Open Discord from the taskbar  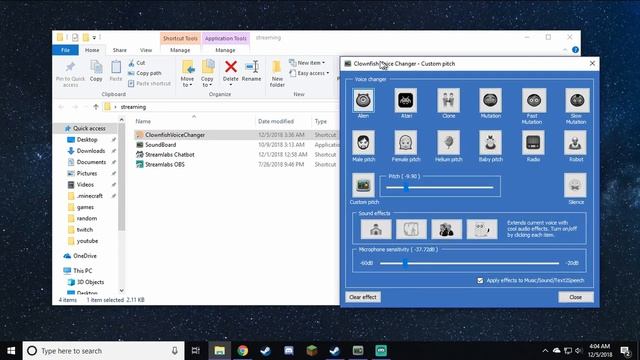coord(289,351)
